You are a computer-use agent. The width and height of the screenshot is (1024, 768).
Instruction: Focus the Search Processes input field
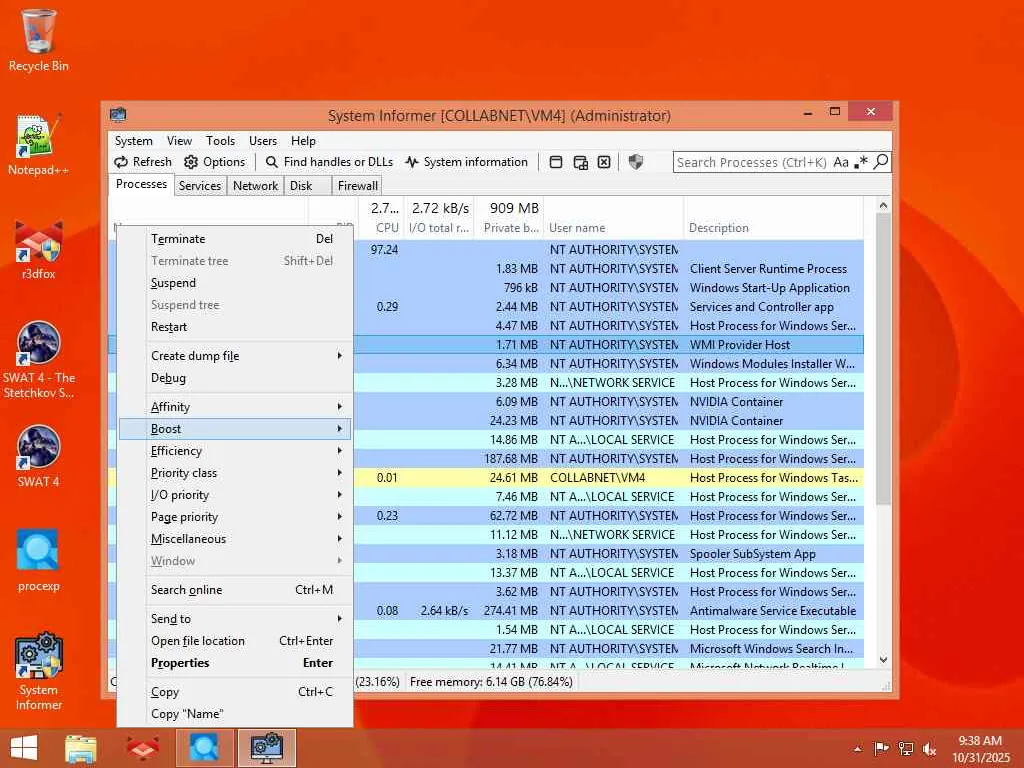tap(752, 162)
